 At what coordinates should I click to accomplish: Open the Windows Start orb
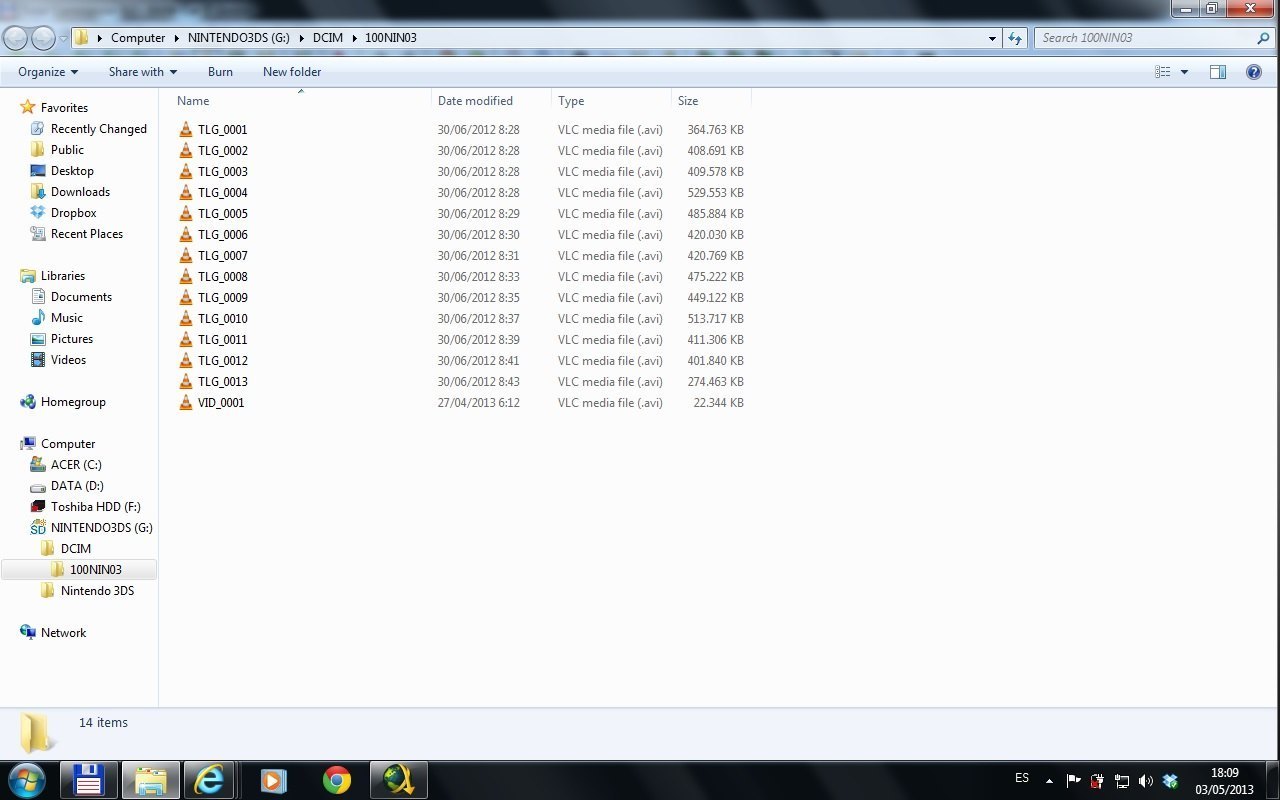tap(27, 780)
